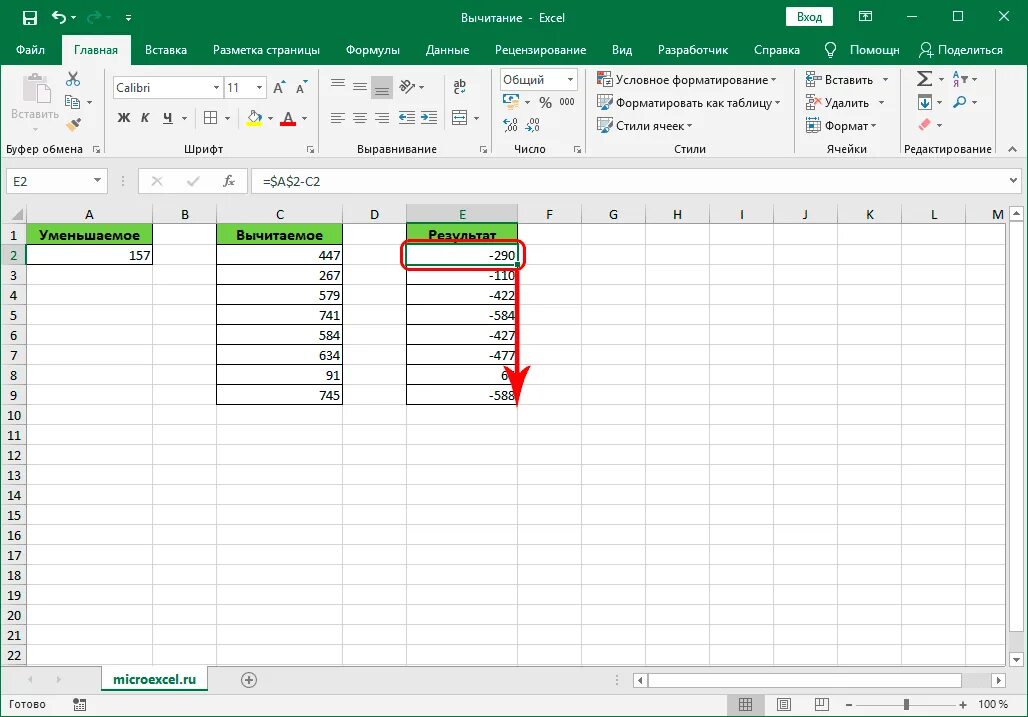Viewport: 1028px width, 717px height.
Task: Expand the Name Box dropdown arrow
Action: point(97,180)
